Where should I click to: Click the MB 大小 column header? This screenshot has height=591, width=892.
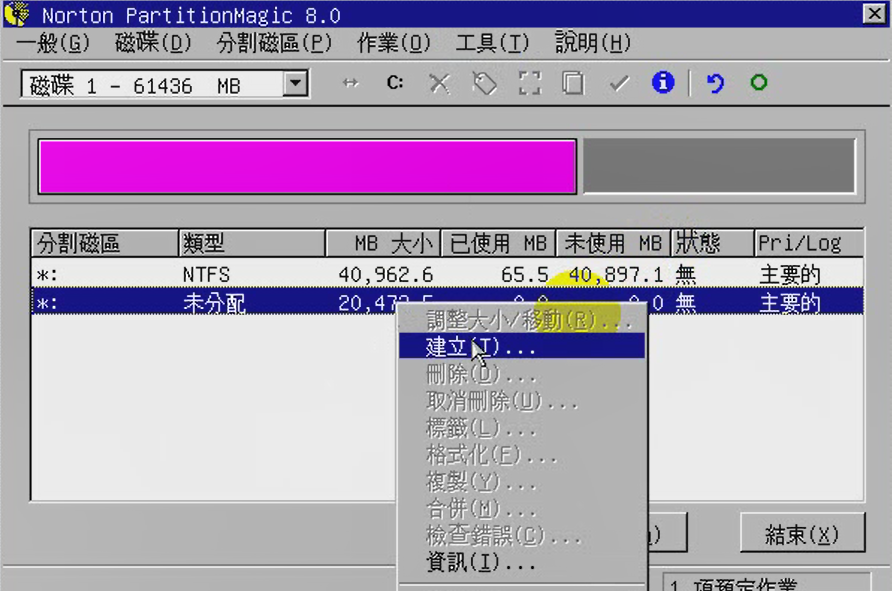click(383, 243)
